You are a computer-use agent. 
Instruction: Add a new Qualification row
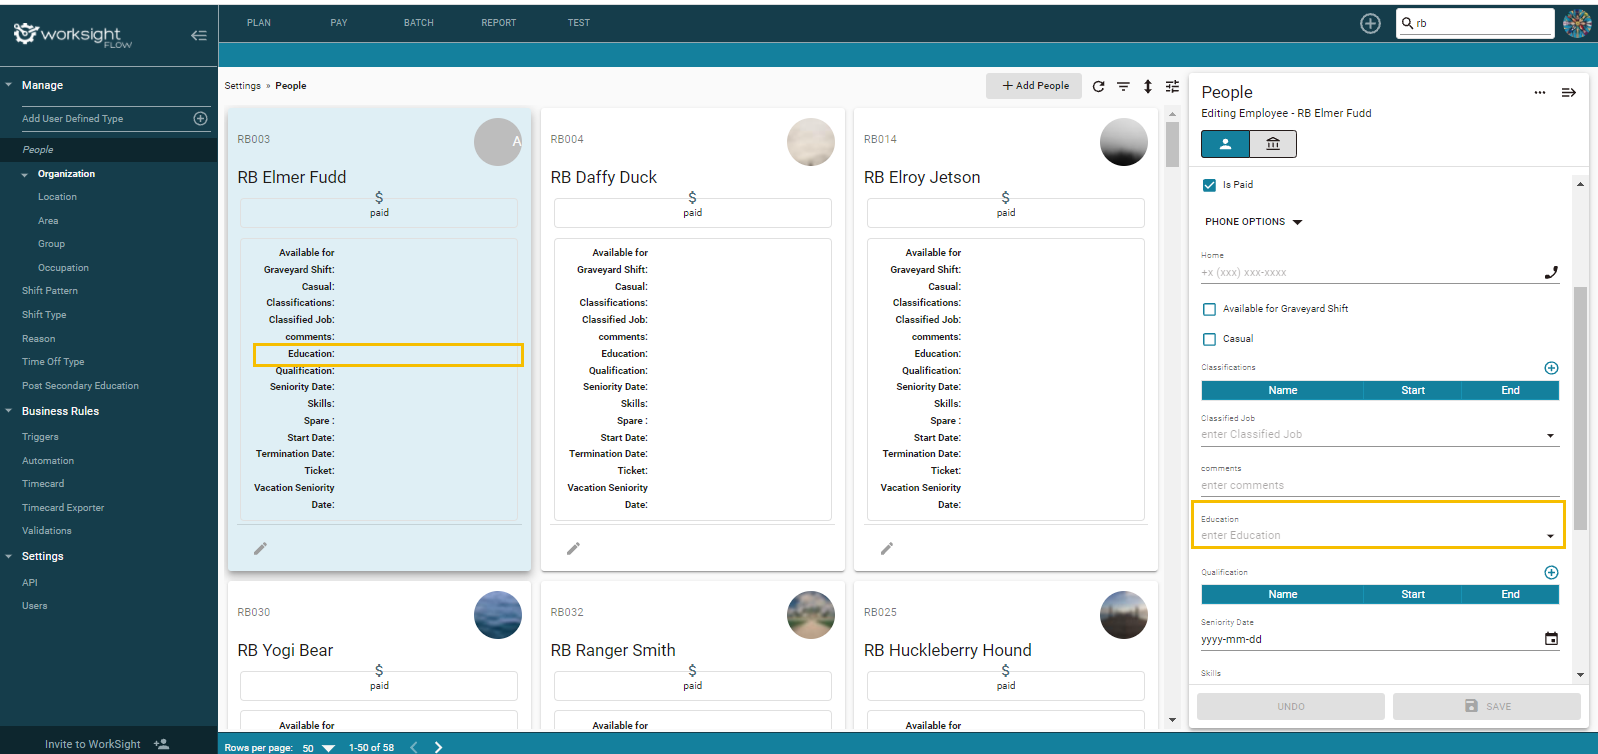pyautogui.click(x=1551, y=572)
